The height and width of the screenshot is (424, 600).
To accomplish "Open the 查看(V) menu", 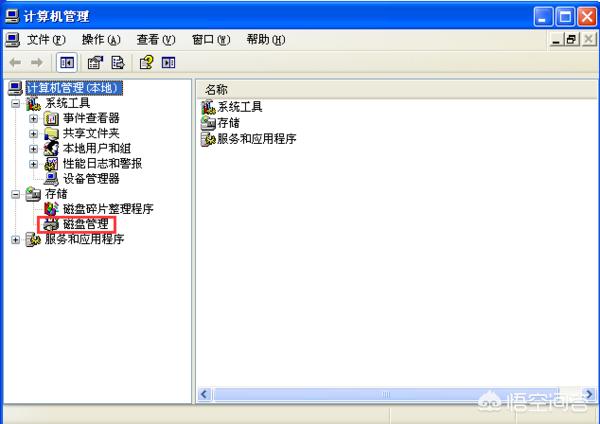I will tap(156, 39).
